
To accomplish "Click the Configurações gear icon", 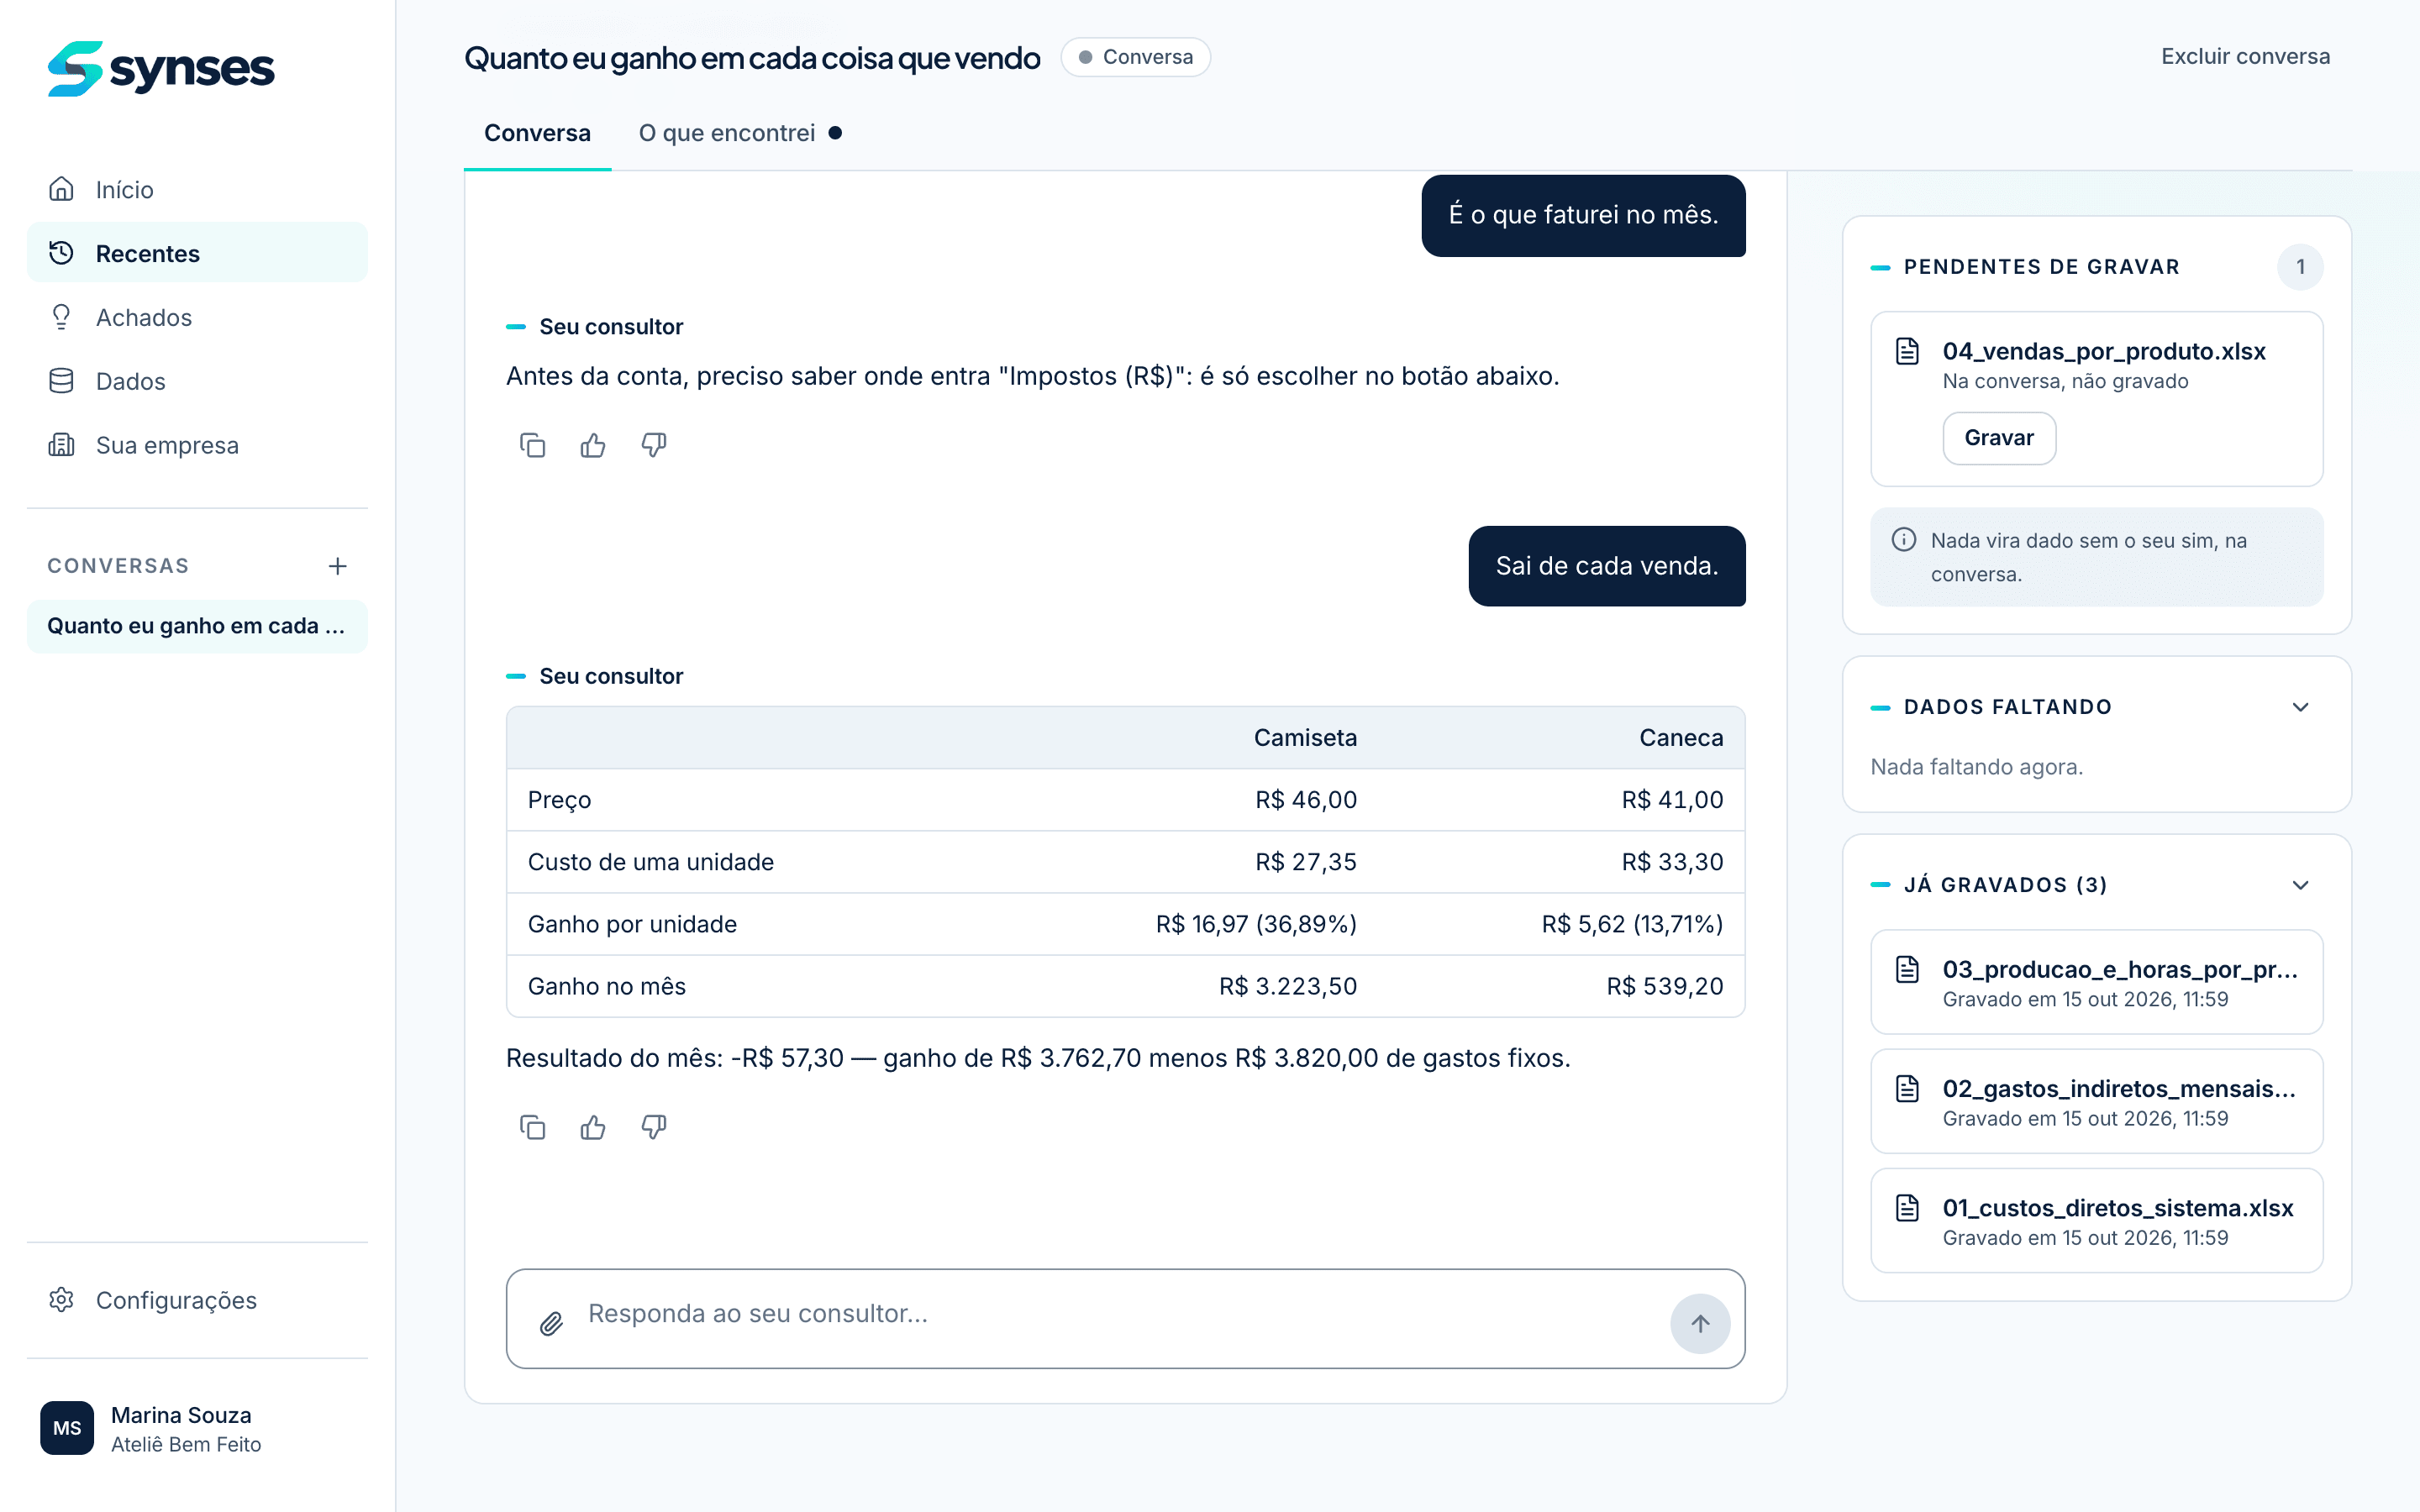I will tap(61, 1299).
